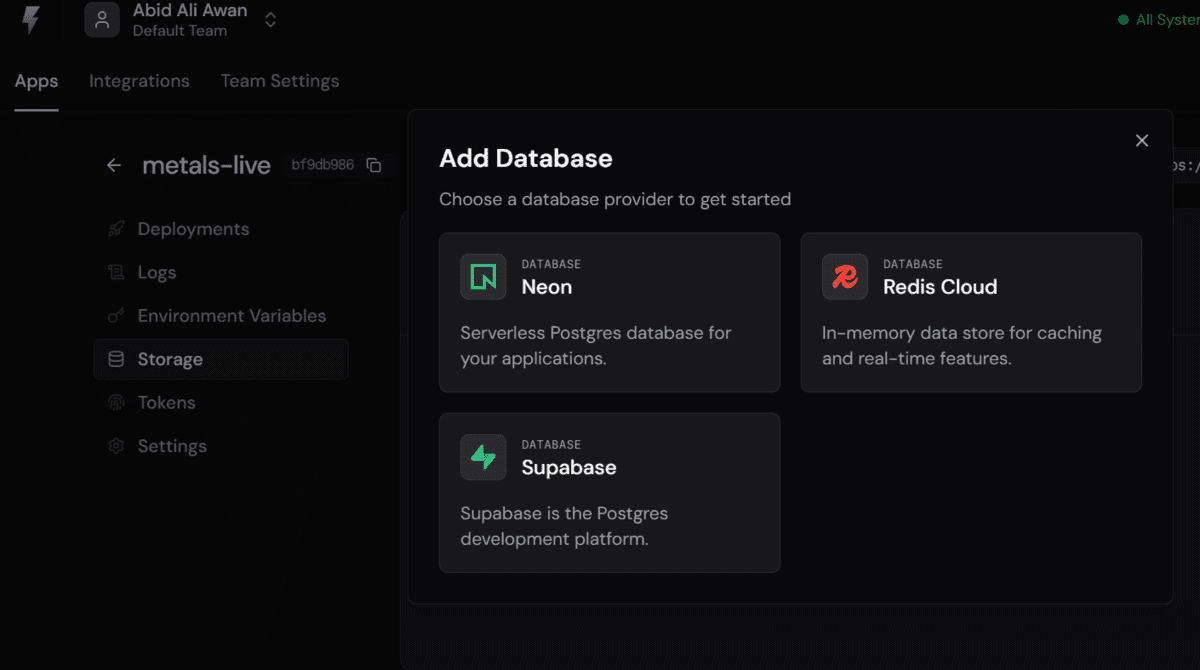Image resolution: width=1200 pixels, height=670 pixels.
Task: Click the metals-live app title
Action: pos(207,165)
